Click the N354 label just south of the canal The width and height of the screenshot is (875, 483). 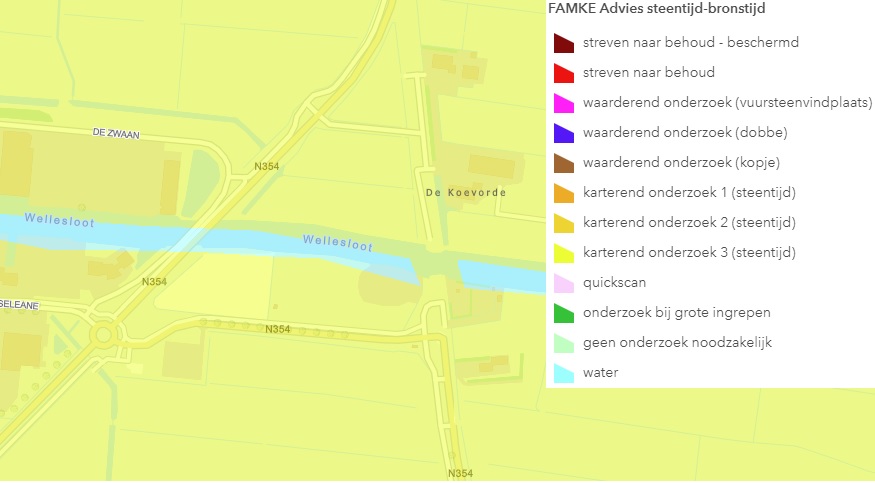[x=154, y=282]
